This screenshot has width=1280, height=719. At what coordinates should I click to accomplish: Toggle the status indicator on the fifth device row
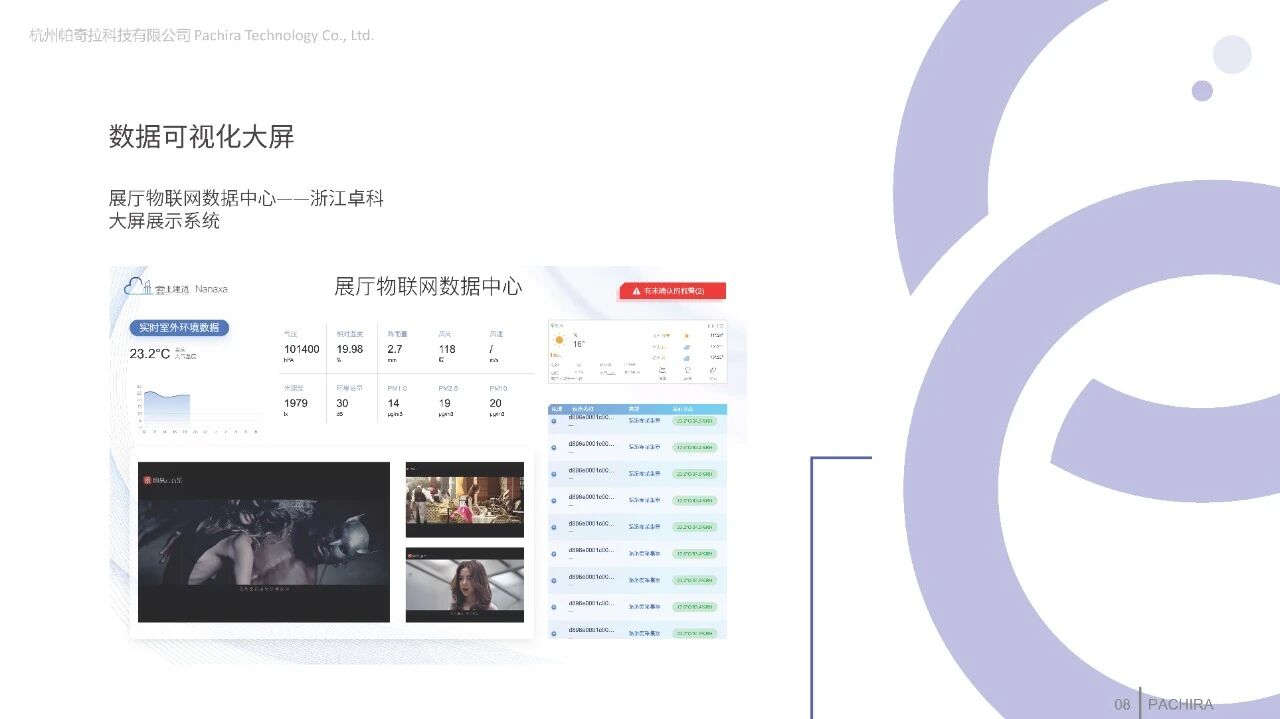[554, 525]
